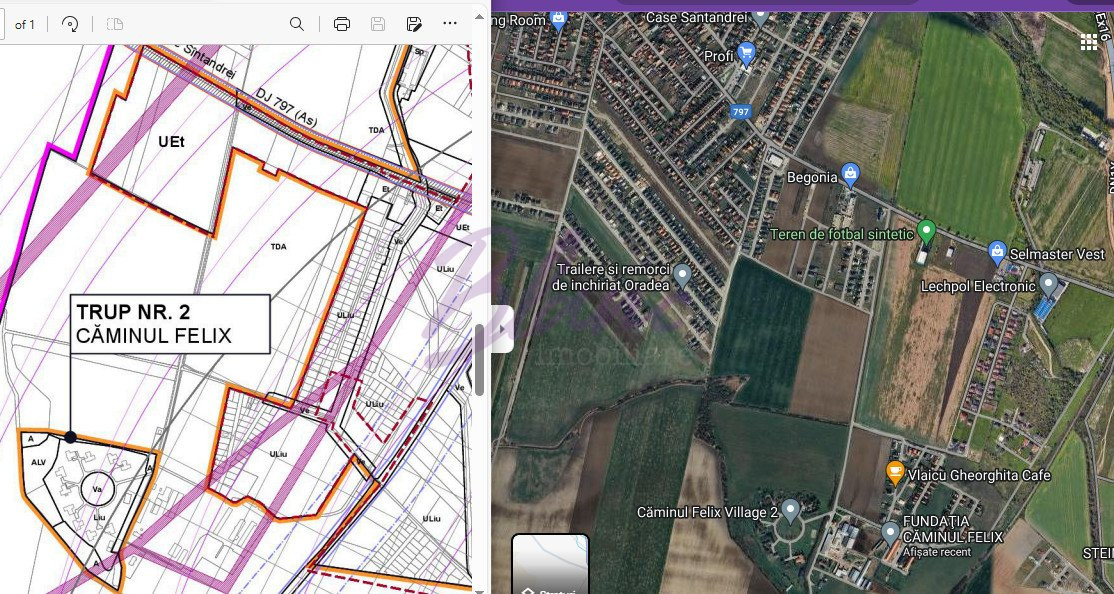Open the Google apps grid
Screen dimensions: 1114x594
pyautogui.click(x=1089, y=41)
